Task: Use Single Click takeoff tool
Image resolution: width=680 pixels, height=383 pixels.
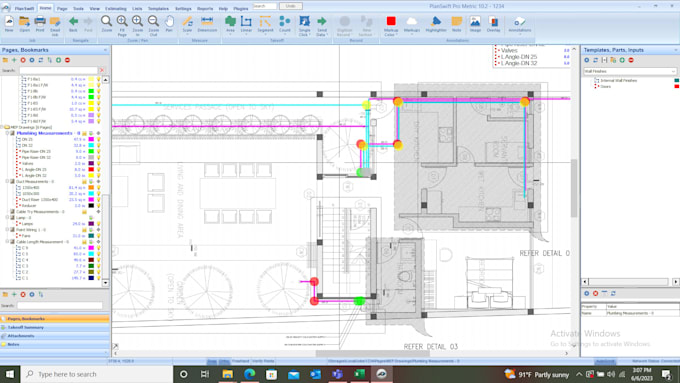Action: pos(304,25)
